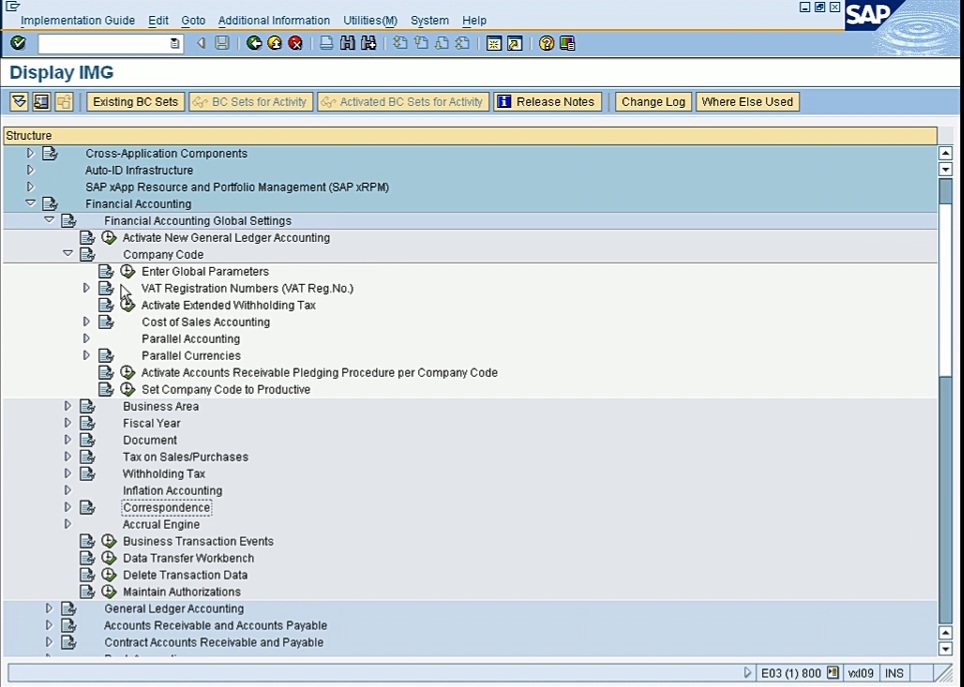
Task: Click the Release Notes button
Action: [547, 101]
